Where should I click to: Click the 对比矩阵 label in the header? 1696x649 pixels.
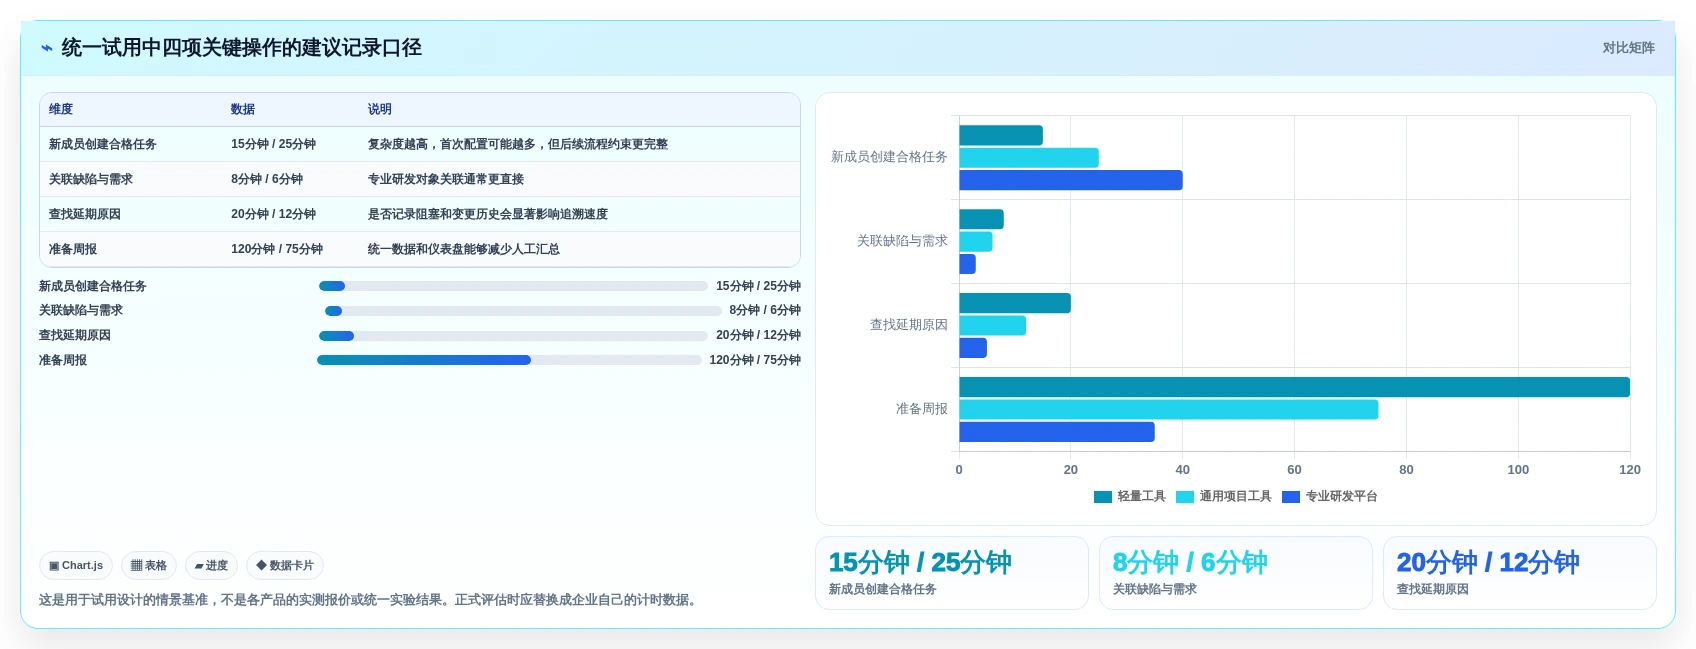1628,48
